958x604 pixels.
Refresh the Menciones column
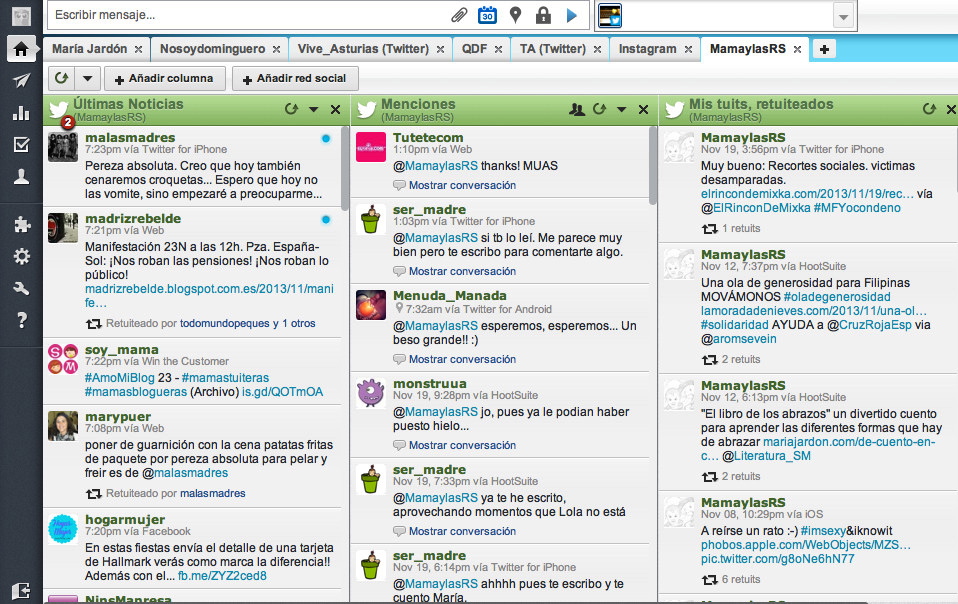point(600,109)
